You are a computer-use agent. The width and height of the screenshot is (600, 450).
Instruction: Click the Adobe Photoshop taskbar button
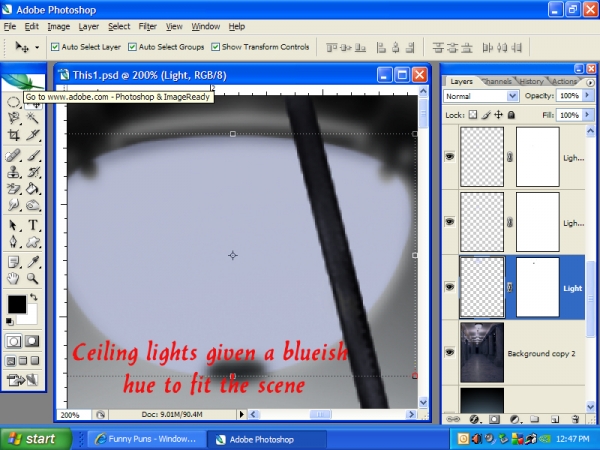tap(267, 439)
